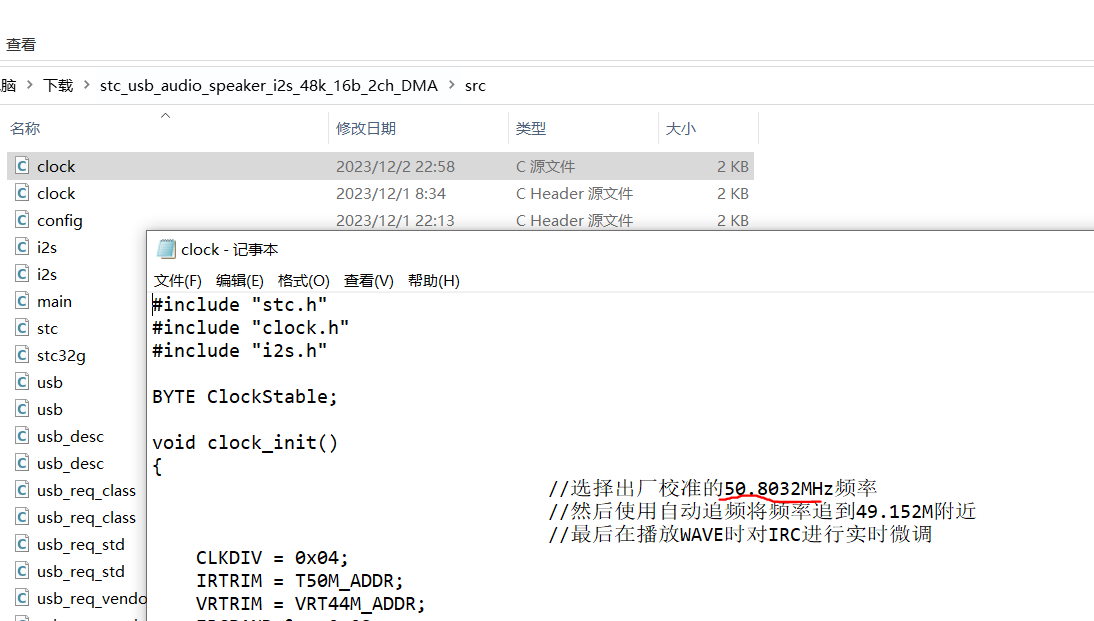Click the 'IRTRIM = T50M_ADDR;' line
The image size is (1094, 621).
pos(299,581)
